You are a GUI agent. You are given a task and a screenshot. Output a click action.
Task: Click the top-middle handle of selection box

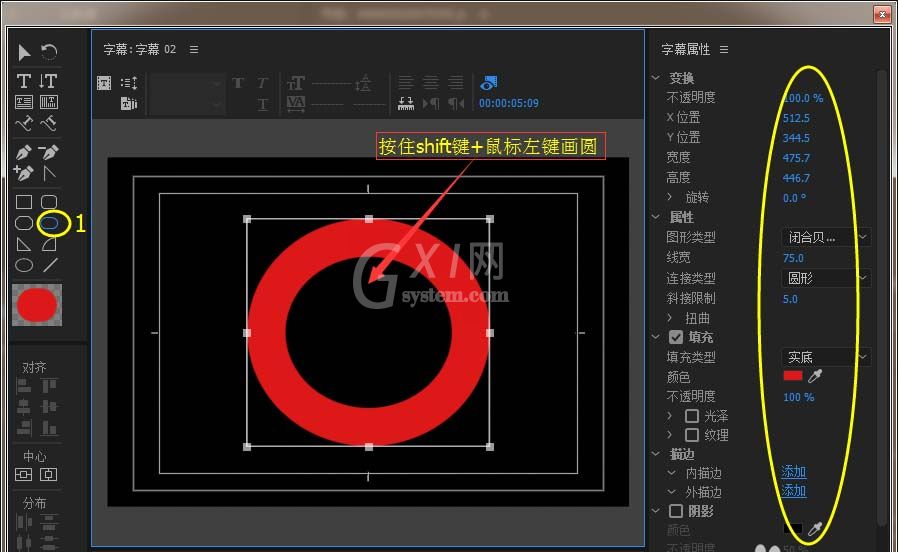tap(369, 219)
